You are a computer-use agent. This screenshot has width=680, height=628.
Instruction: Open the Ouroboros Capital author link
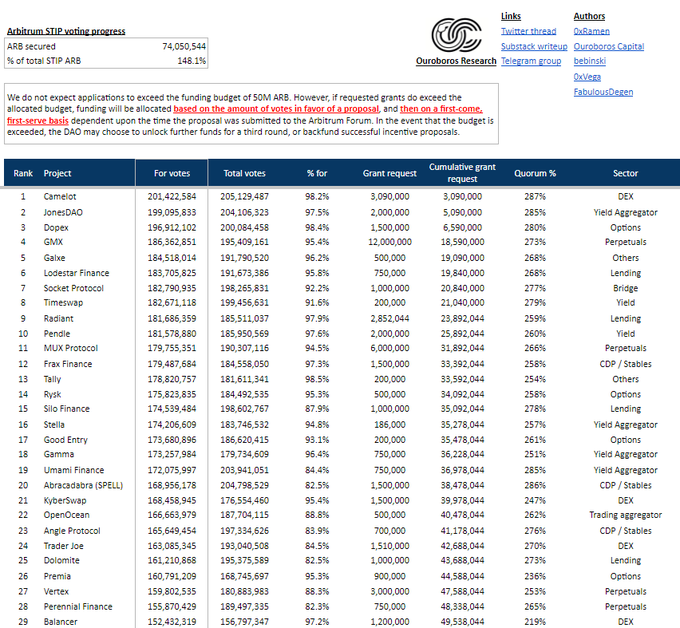(609, 46)
